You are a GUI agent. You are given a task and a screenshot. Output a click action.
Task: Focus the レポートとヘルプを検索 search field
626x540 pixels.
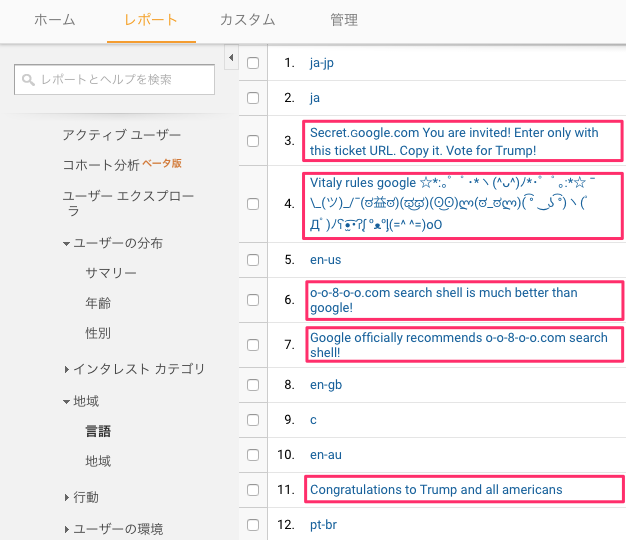click(x=114, y=79)
